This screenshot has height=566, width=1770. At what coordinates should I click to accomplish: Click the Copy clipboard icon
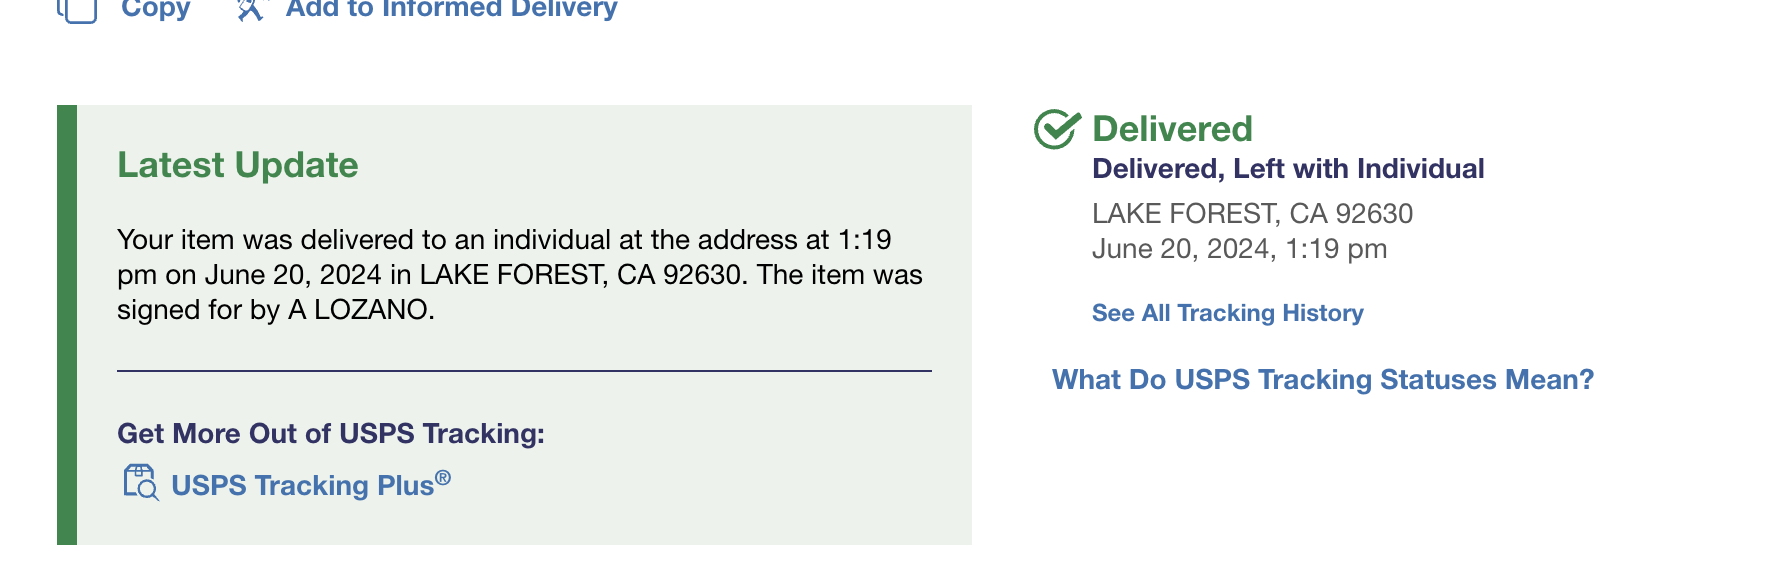(77, 10)
